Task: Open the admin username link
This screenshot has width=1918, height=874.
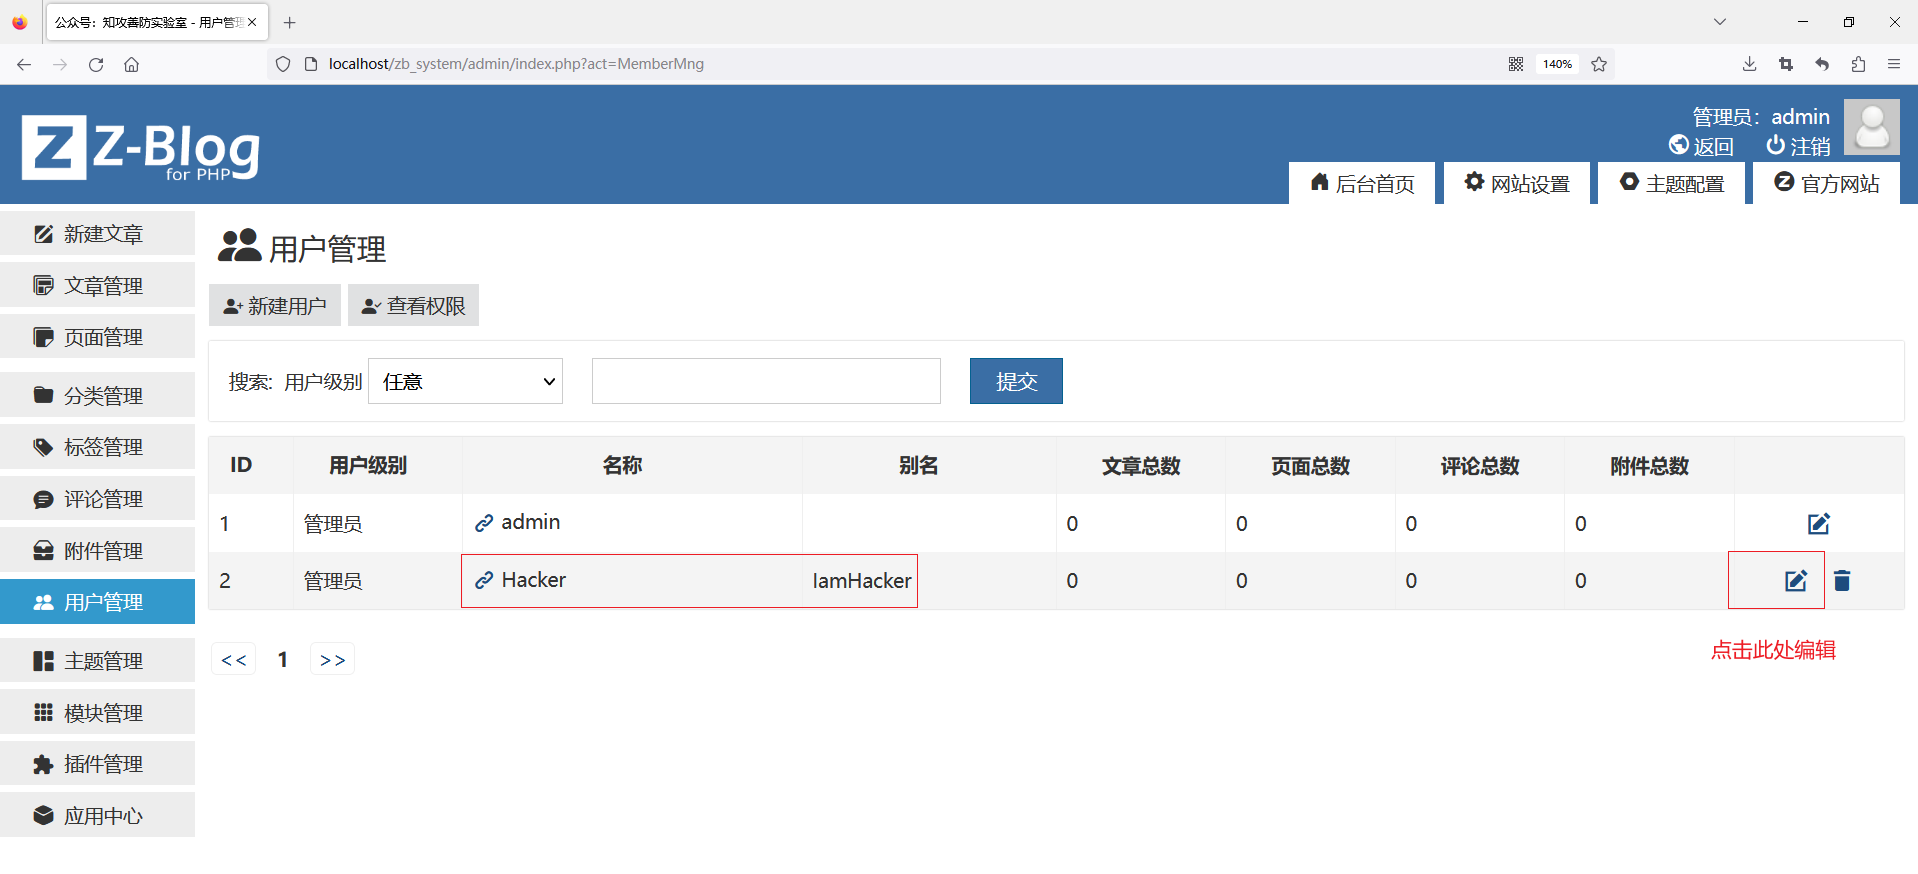Action: [530, 522]
